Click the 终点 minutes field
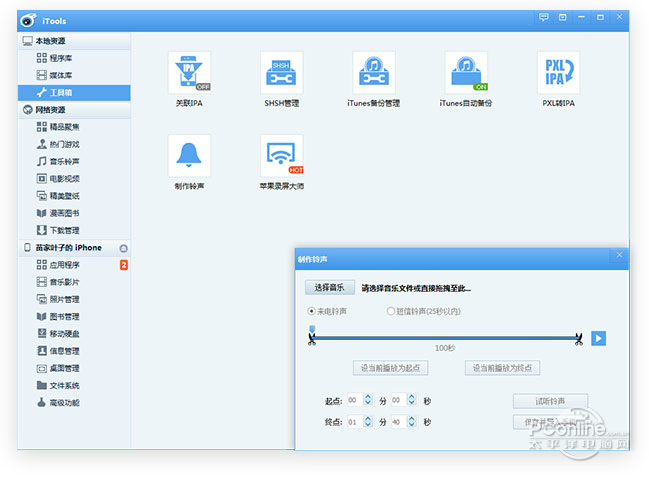Image resolution: width=649 pixels, height=480 pixels. point(355,422)
